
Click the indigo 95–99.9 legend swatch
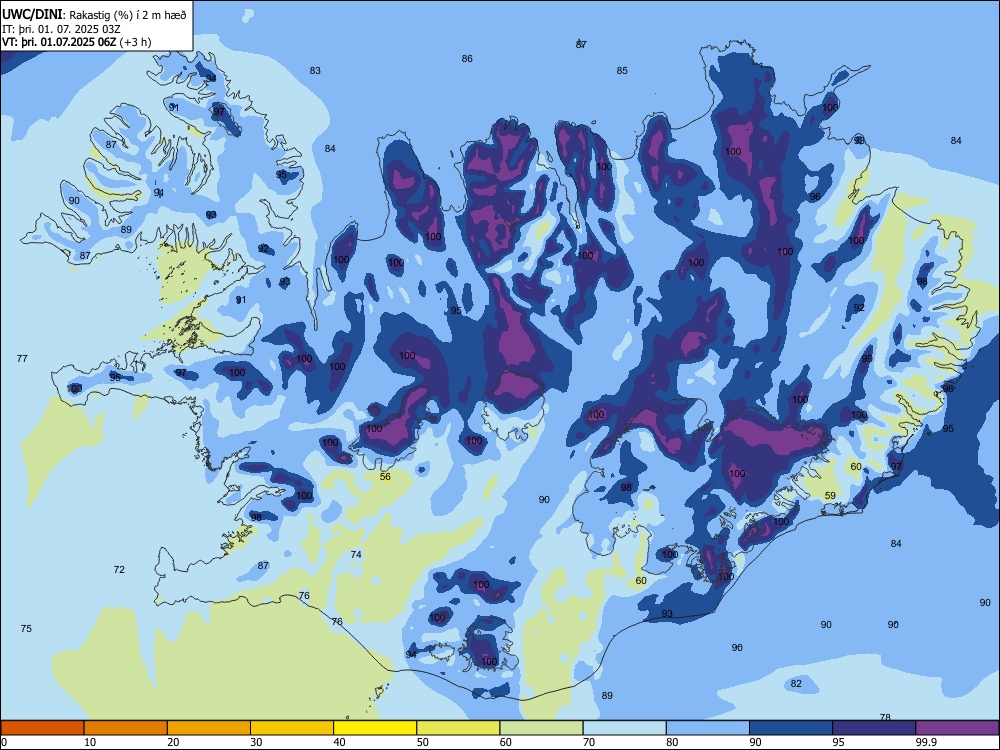874,728
